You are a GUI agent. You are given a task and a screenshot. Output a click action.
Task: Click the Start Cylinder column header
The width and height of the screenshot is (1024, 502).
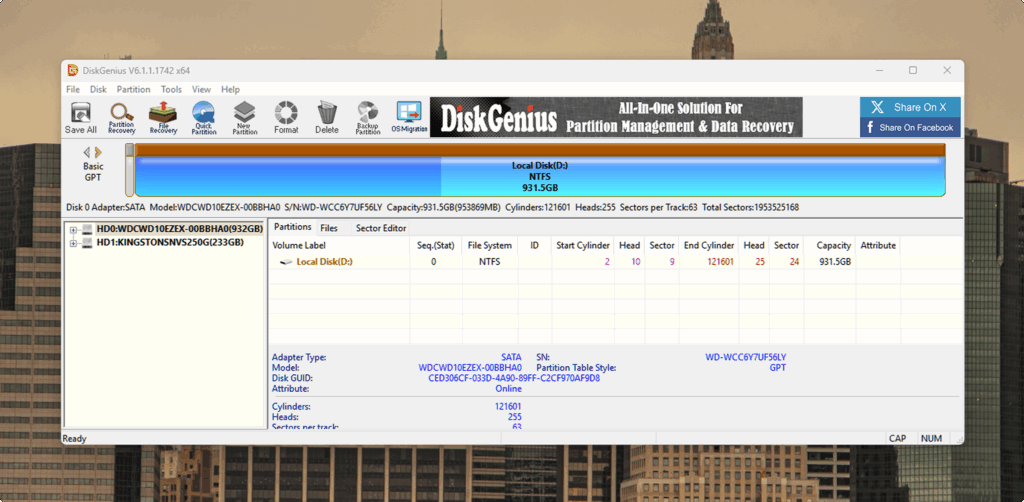coord(583,245)
